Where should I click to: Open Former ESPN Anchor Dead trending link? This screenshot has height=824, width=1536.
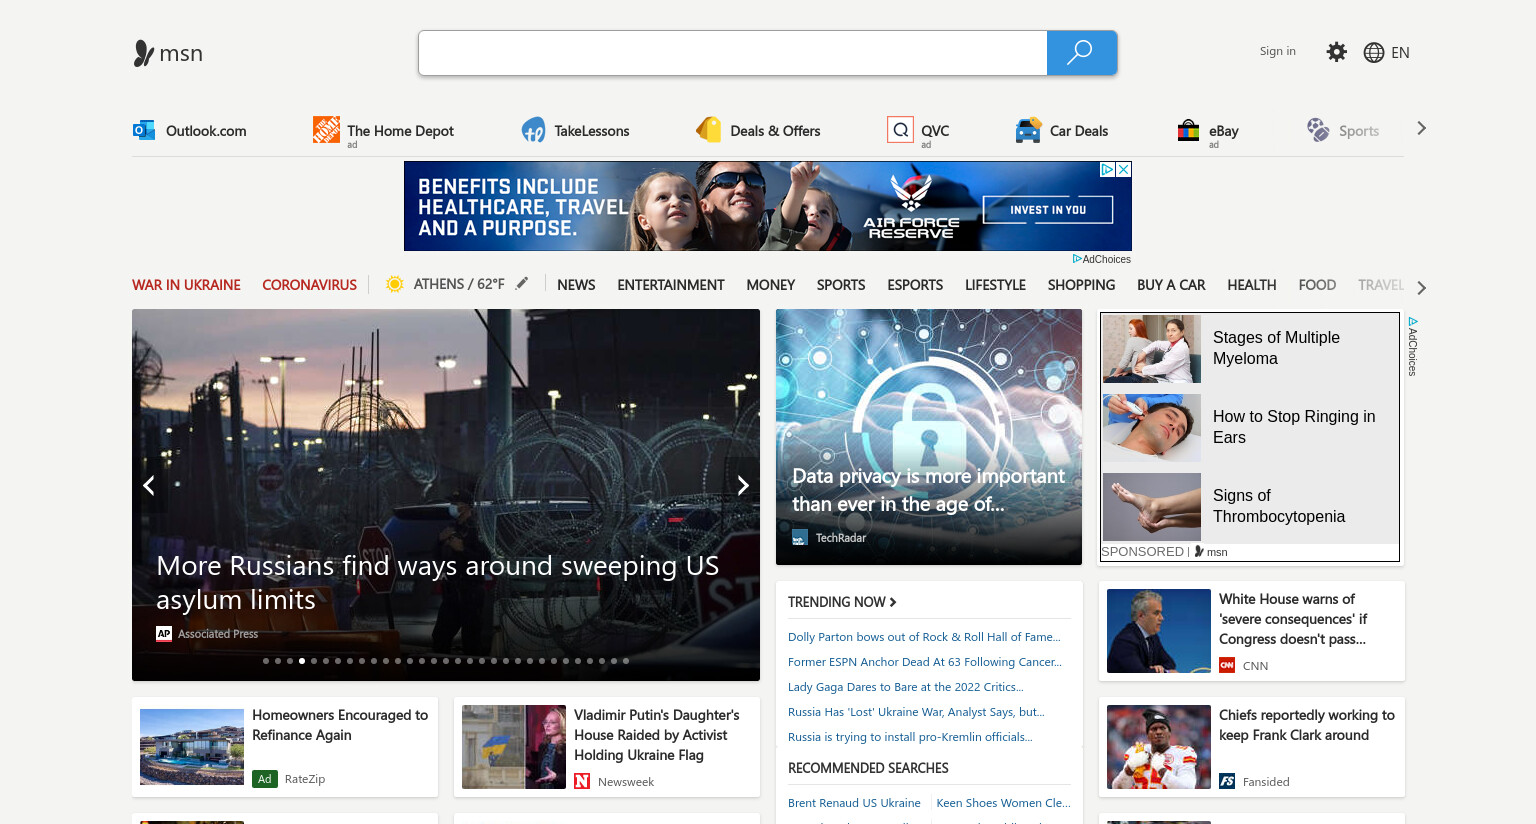click(x=925, y=662)
